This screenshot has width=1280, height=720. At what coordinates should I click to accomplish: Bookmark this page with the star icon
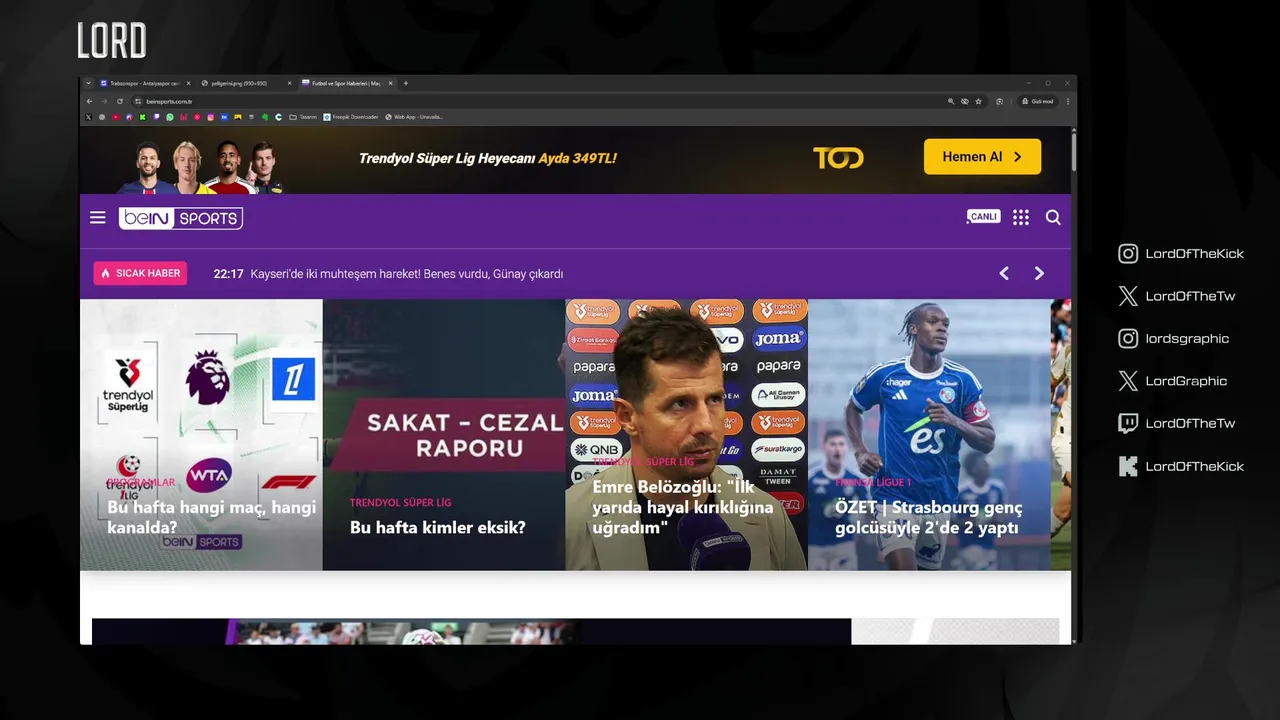[x=978, y=101]
